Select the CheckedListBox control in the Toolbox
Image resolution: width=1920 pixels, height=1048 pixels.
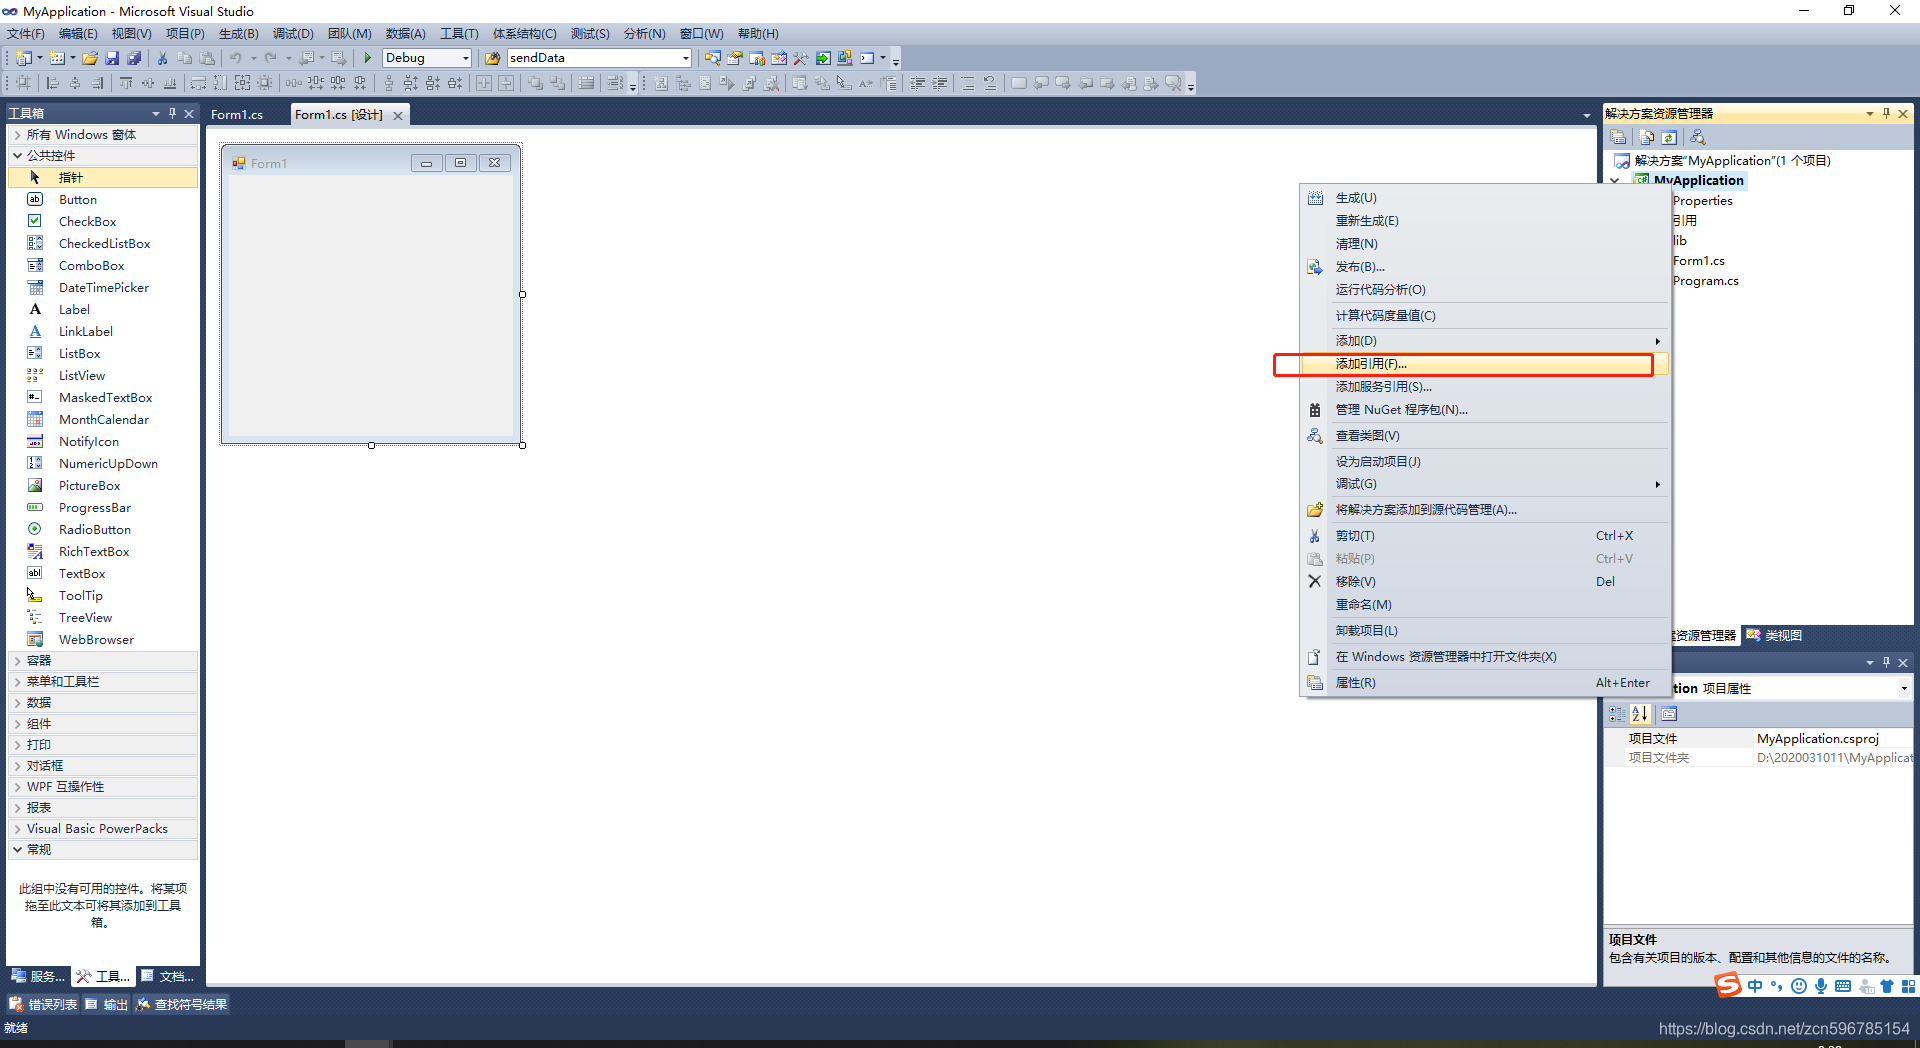point(103,243)
